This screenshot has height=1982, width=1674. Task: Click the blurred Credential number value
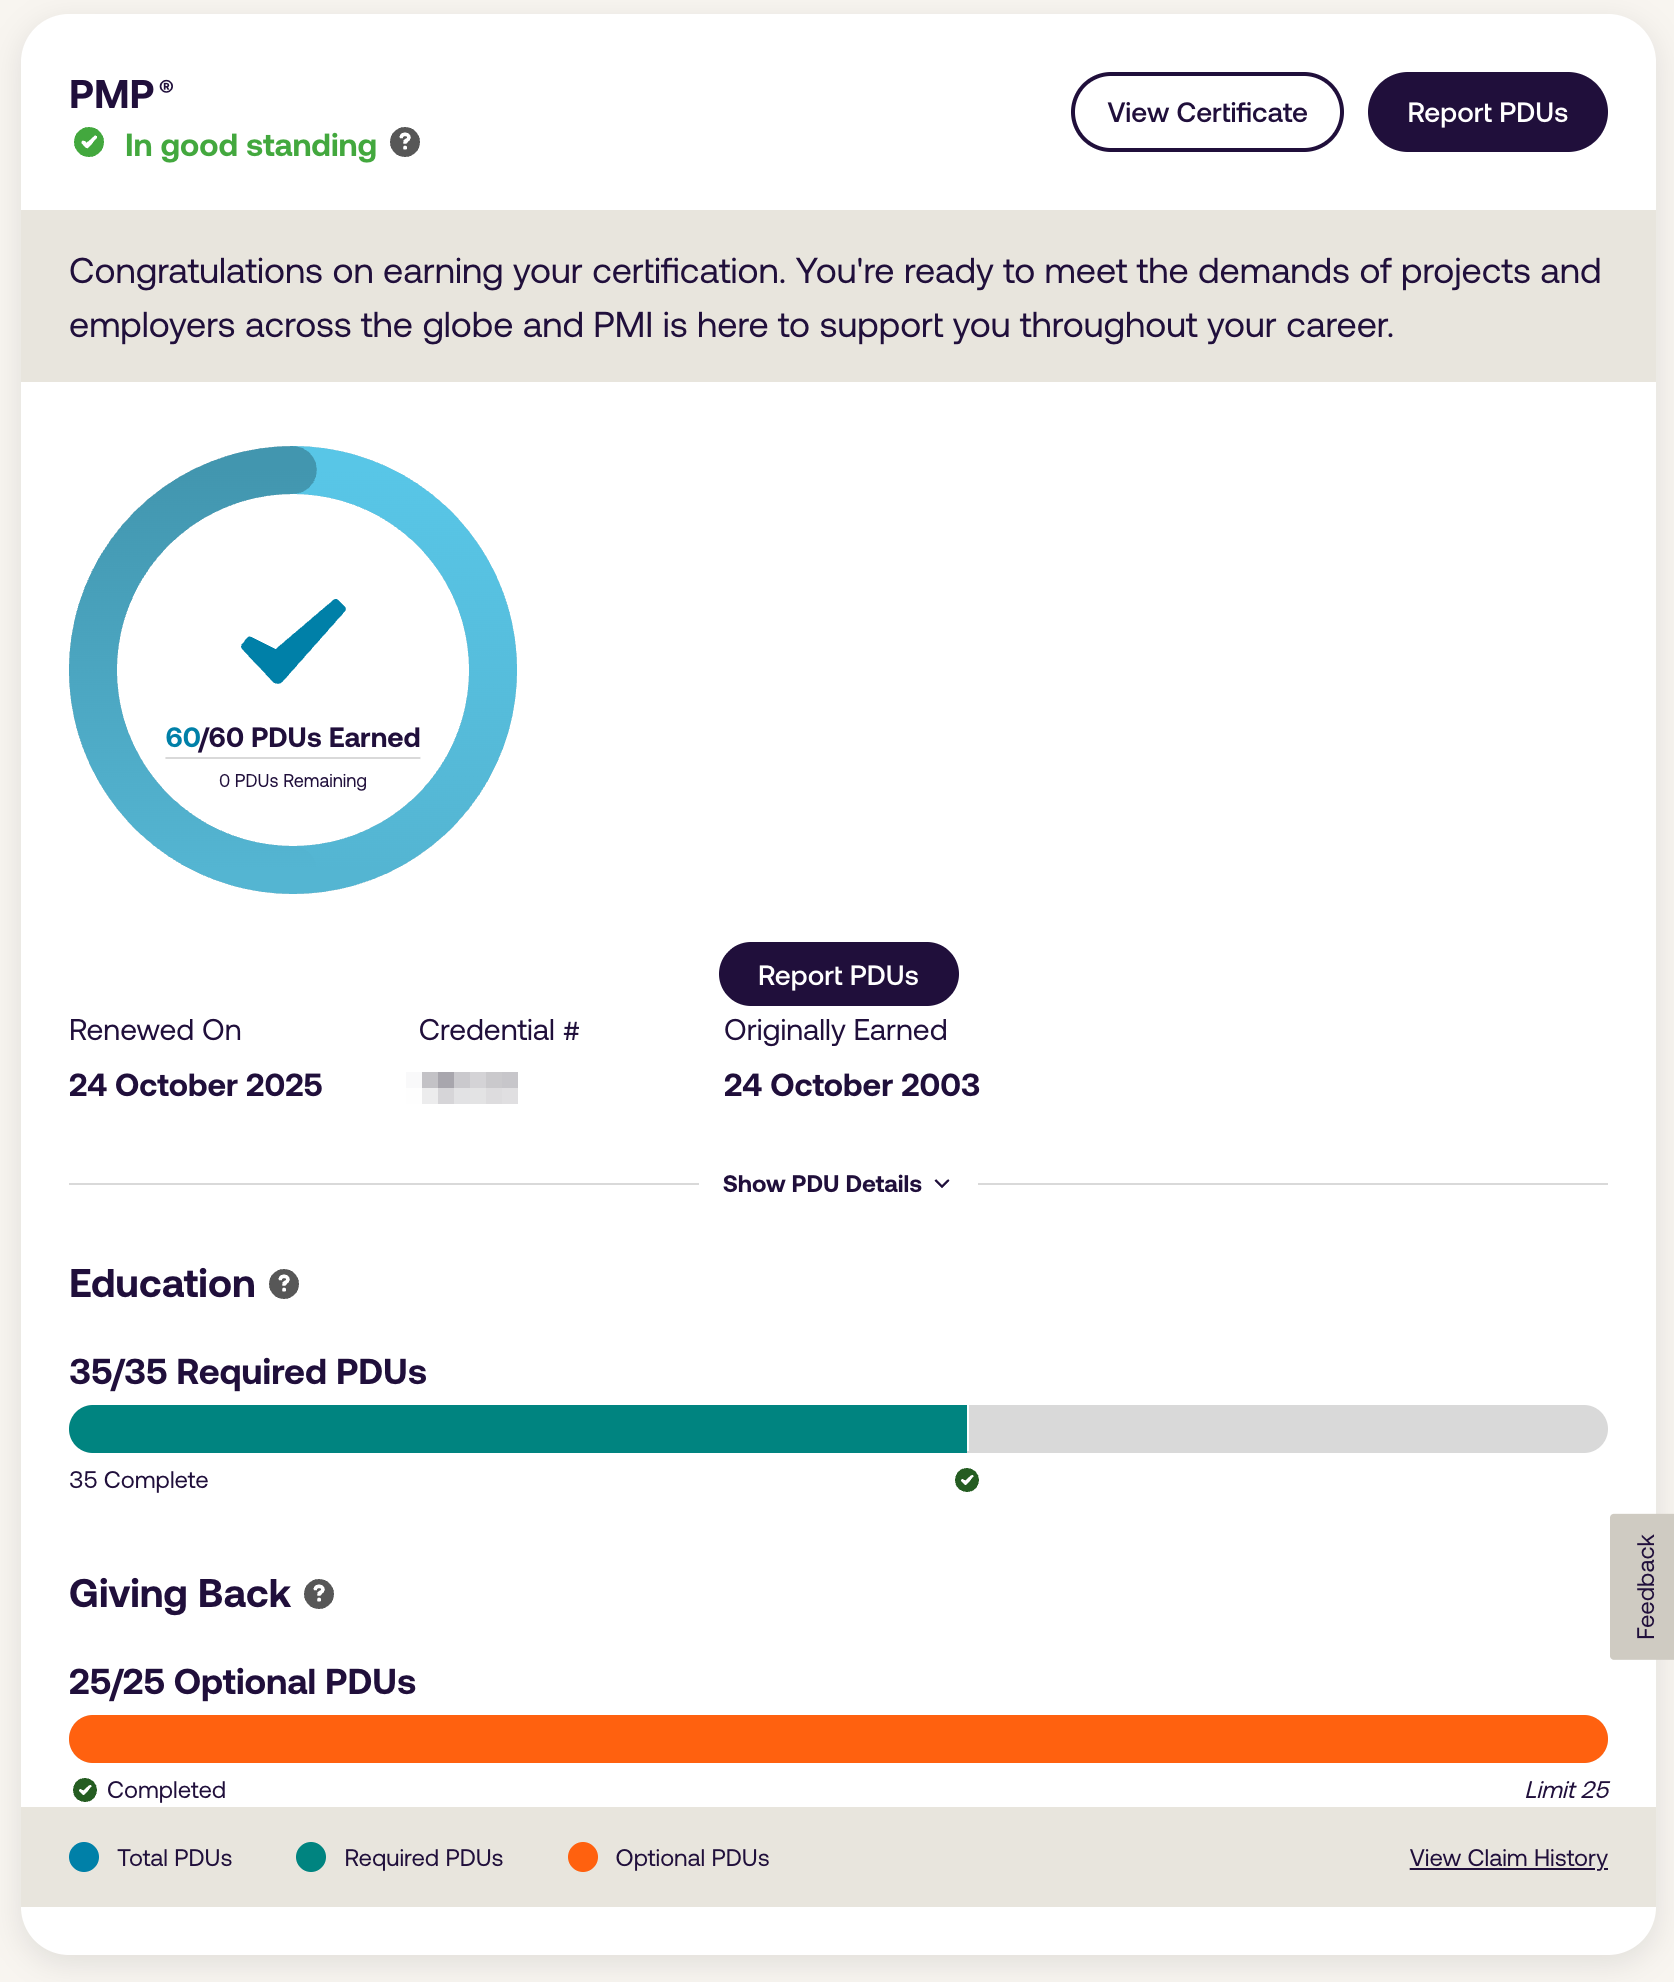pos(469,1087)
